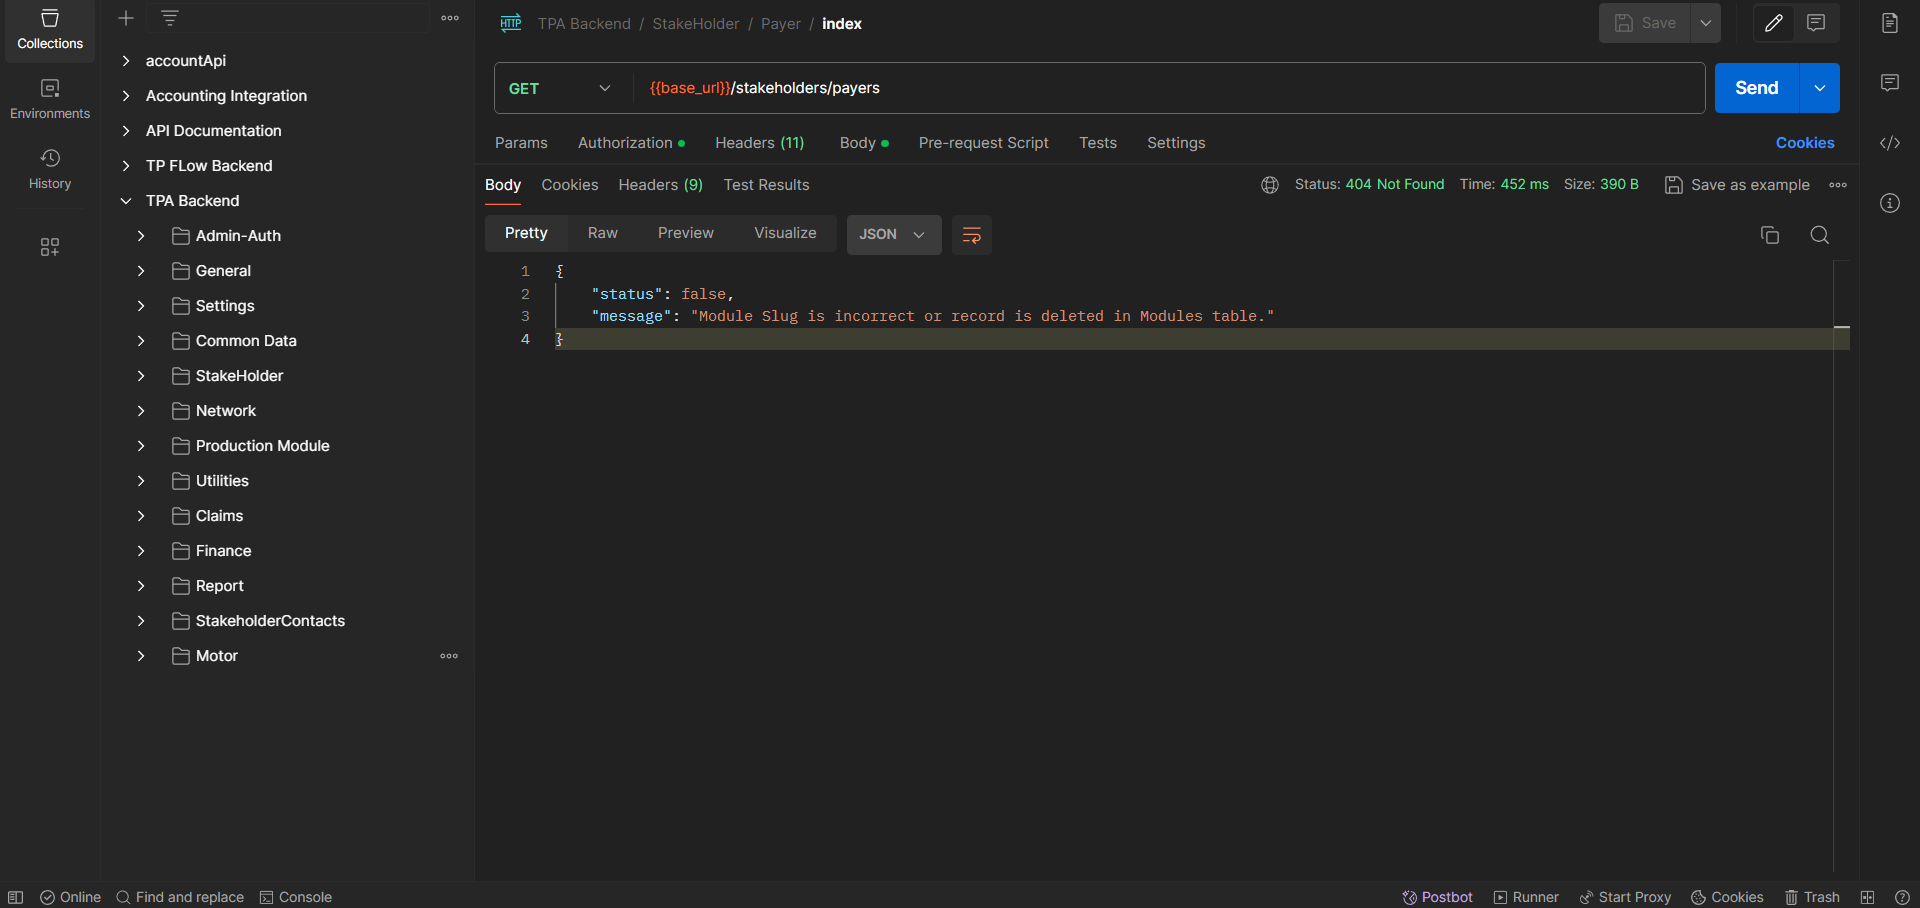Open the GET method dropdown
Image resolution: width=1920 pixels, height=908 pixels.
[560, 88]
